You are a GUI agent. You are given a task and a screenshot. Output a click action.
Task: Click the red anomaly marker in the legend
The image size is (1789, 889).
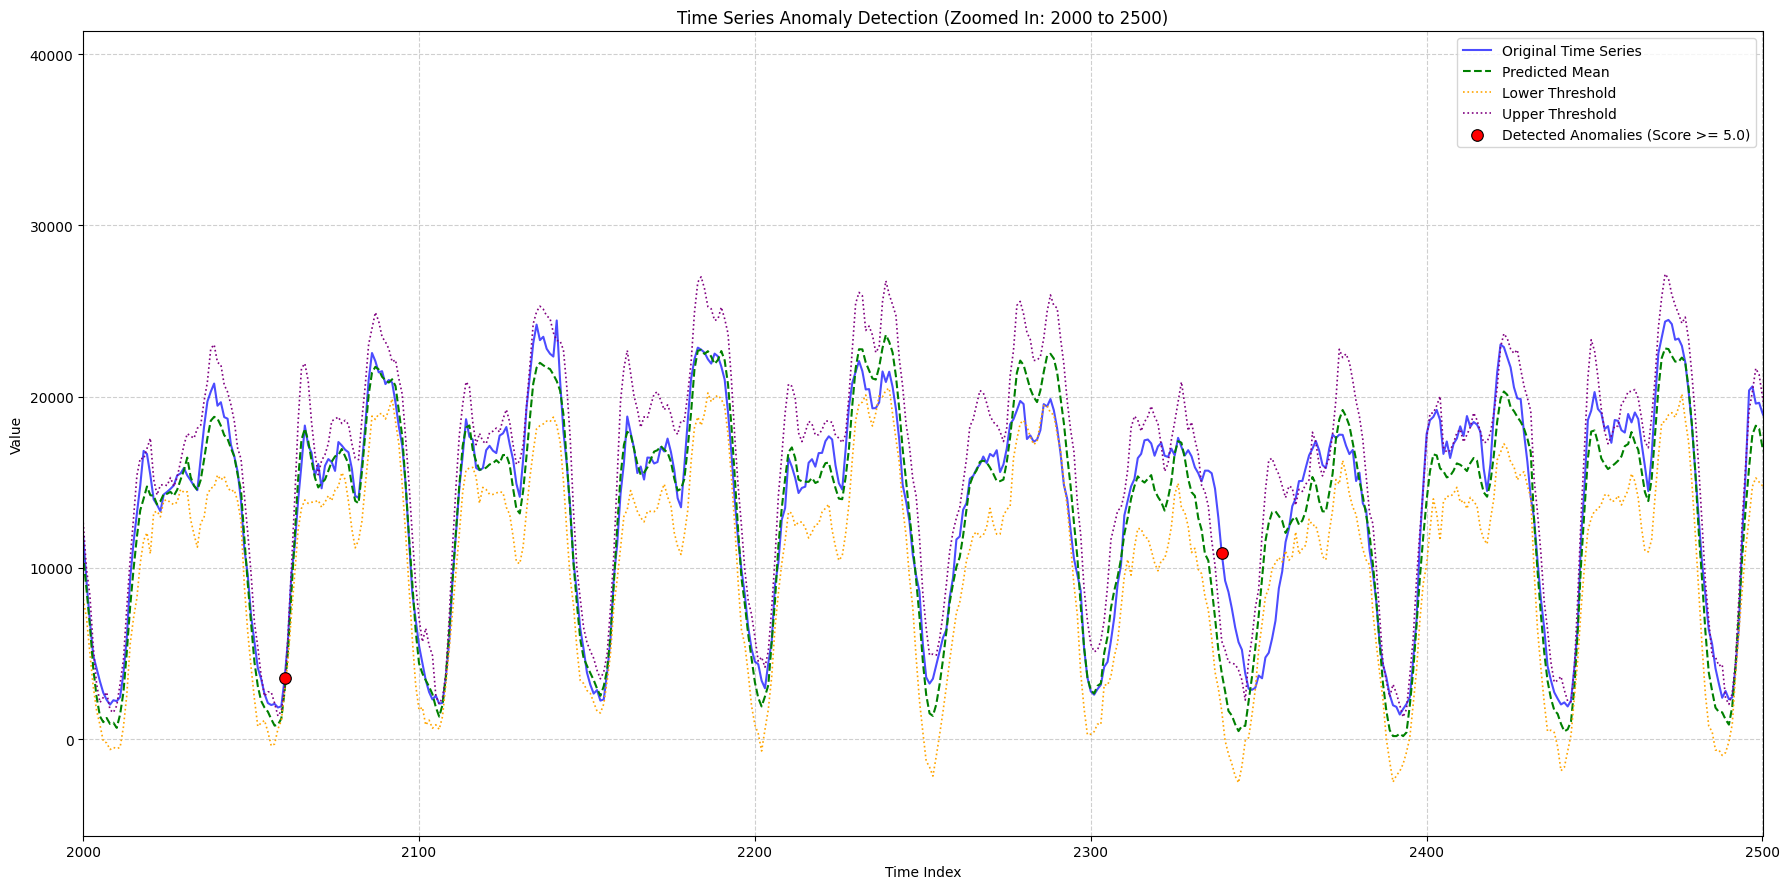(x=1477, y=136)
